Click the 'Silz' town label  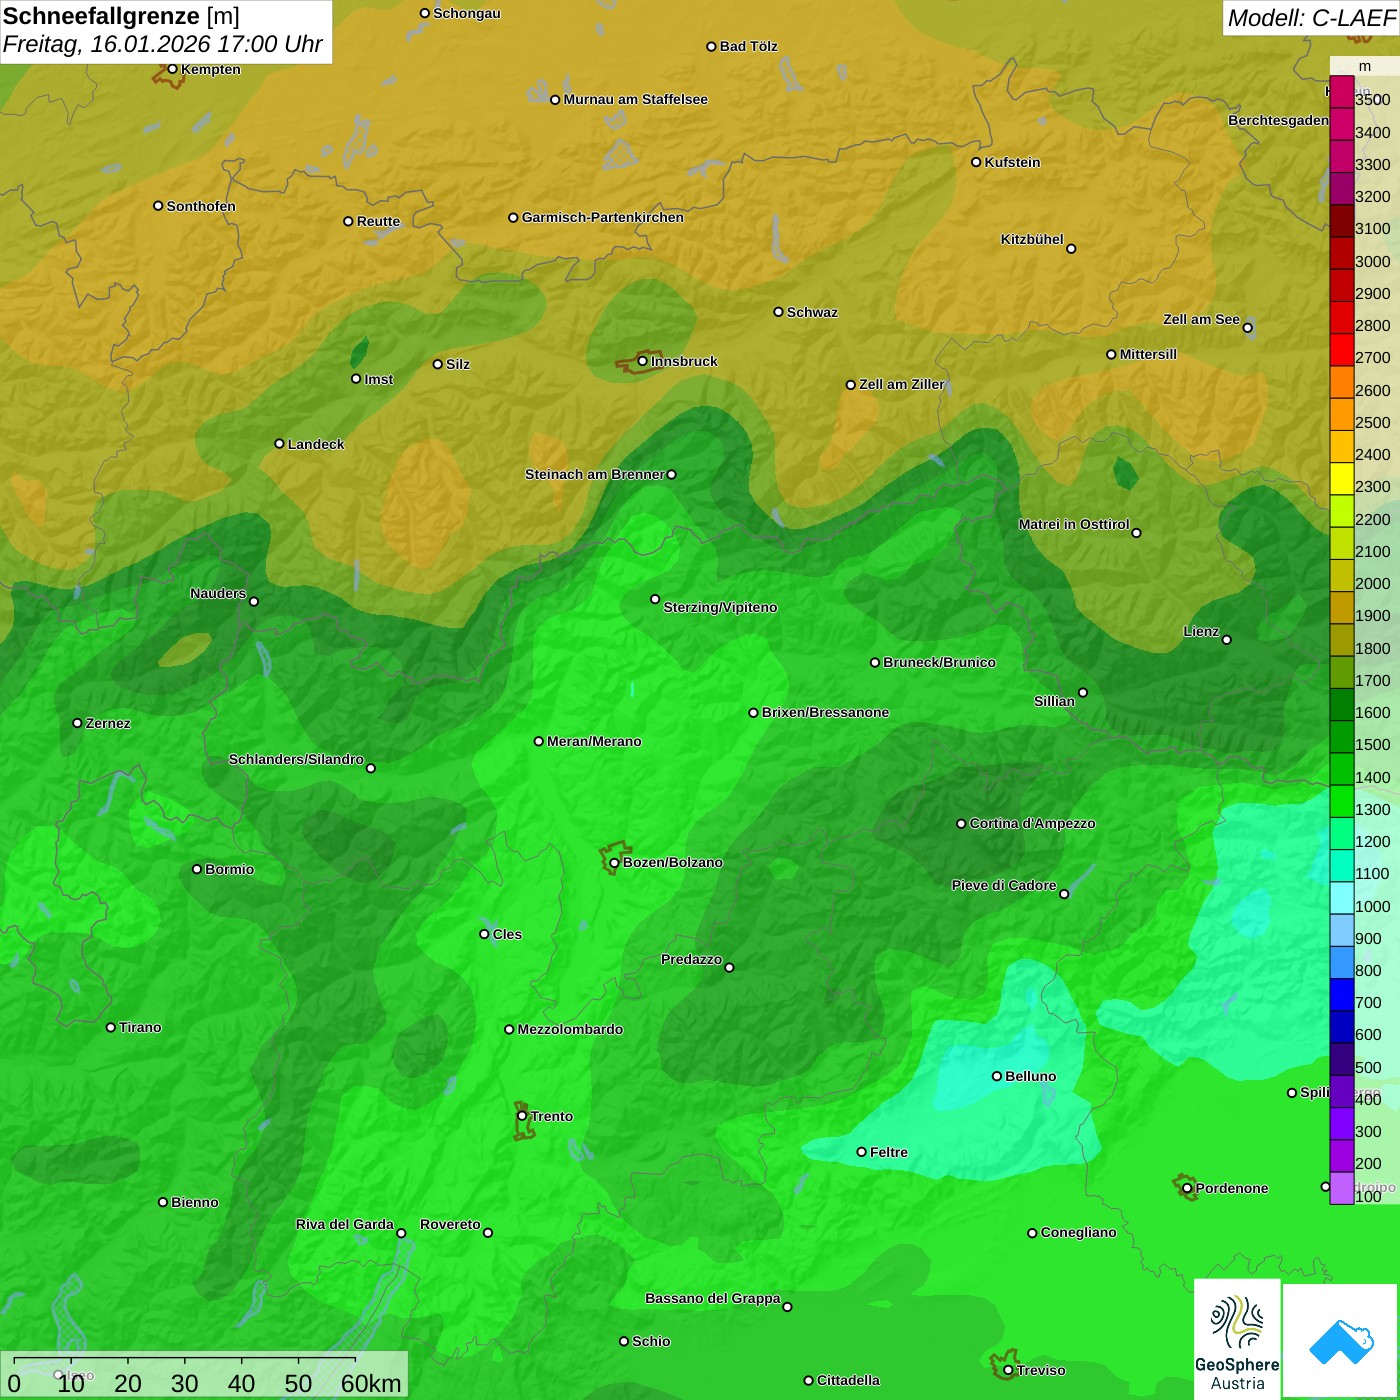pos(458,364)
